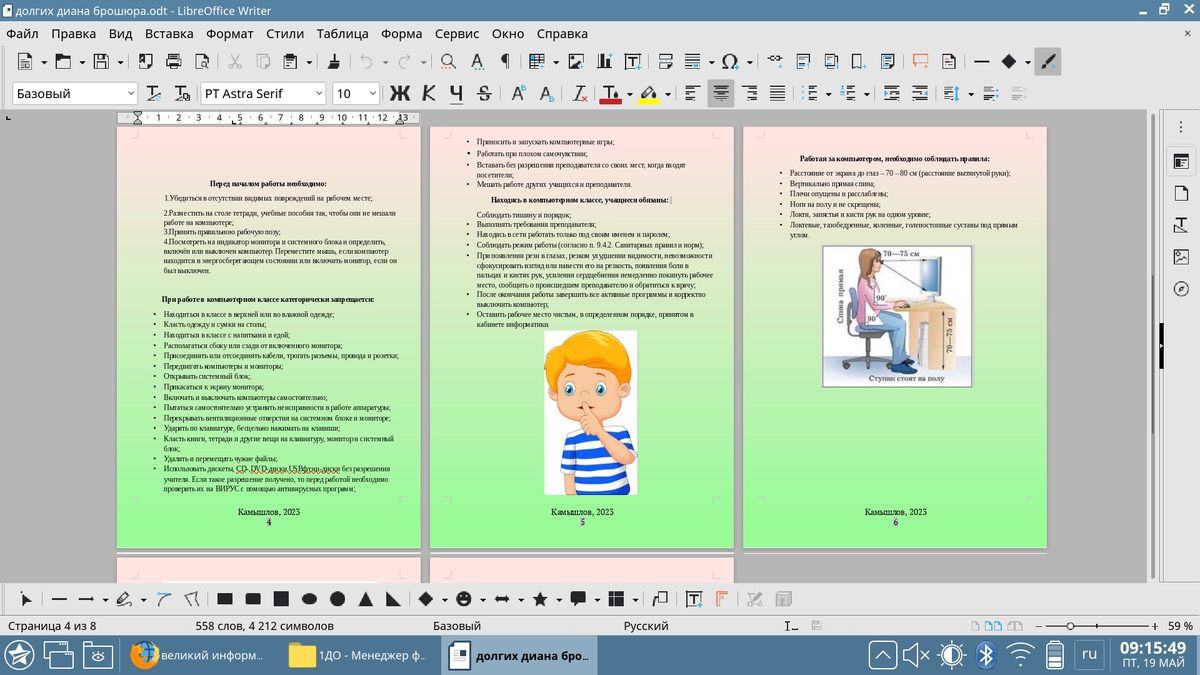The height and width of the screenshot is (675, 1200).
Task: Toggle Bold (Ж) formatting
Action: pos(400,94)
